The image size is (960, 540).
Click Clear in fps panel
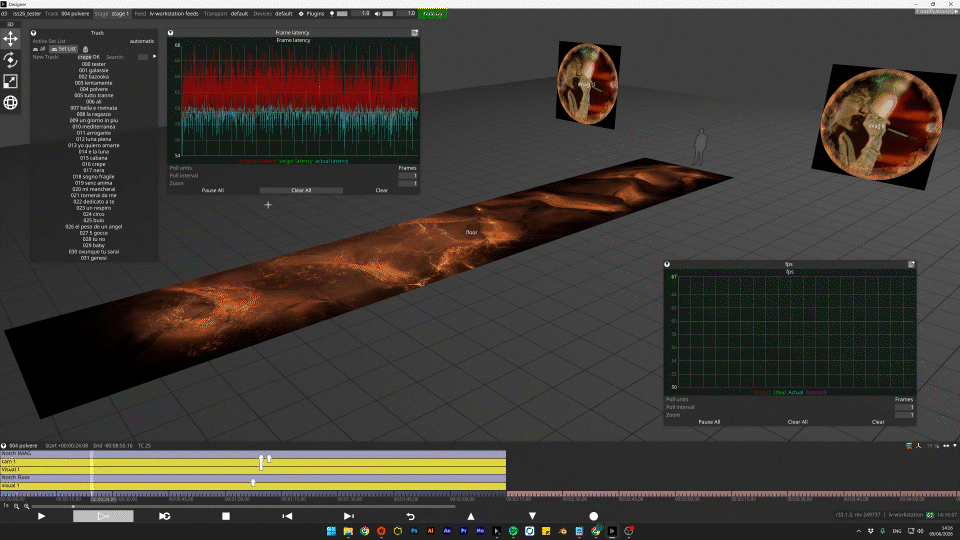(878, 422)
